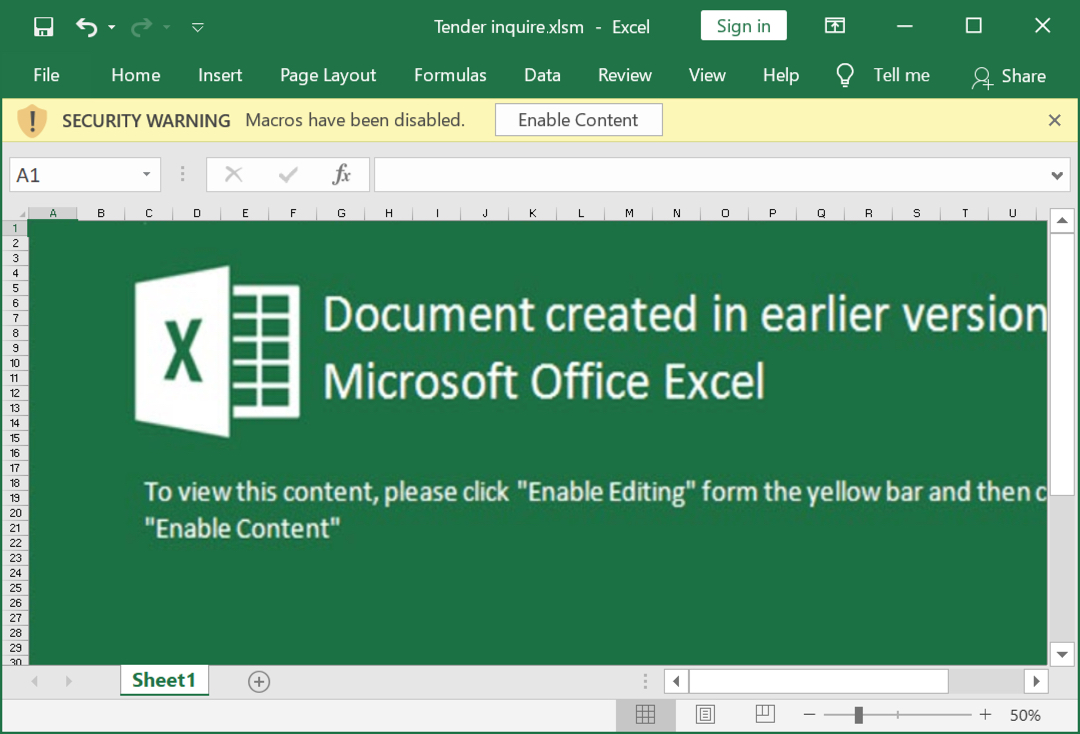This screenshot has height=734, width=1080.
Task: Click the horizontal scrollbar left arrow
Action: [x=676, y=682]
